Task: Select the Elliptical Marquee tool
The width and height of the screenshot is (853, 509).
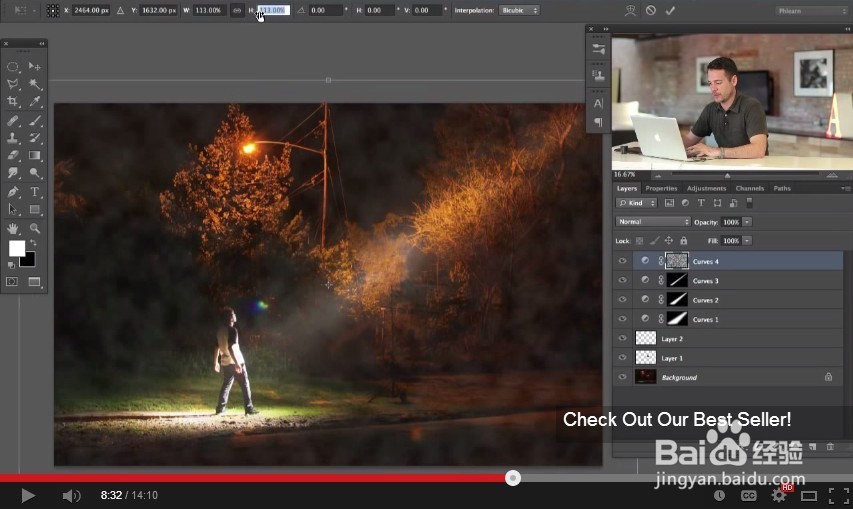Action: [13, 67]
